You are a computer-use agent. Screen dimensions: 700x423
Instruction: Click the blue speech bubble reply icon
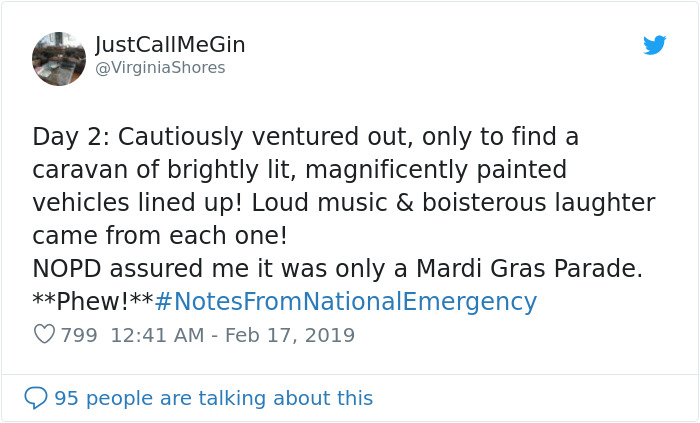36,398
